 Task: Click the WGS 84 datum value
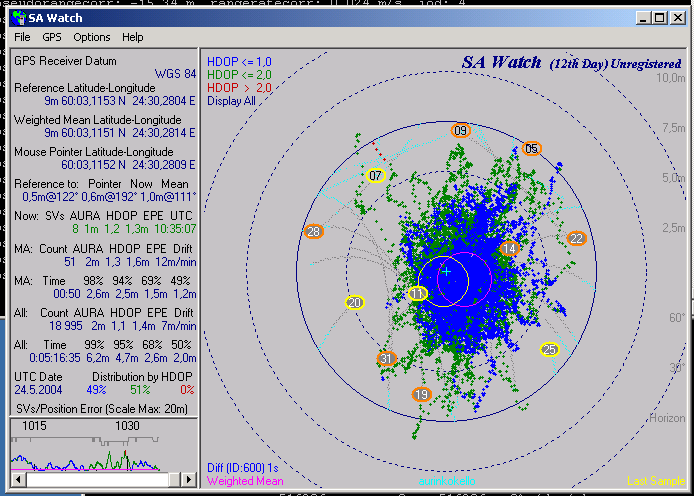[x=175, y=73]
